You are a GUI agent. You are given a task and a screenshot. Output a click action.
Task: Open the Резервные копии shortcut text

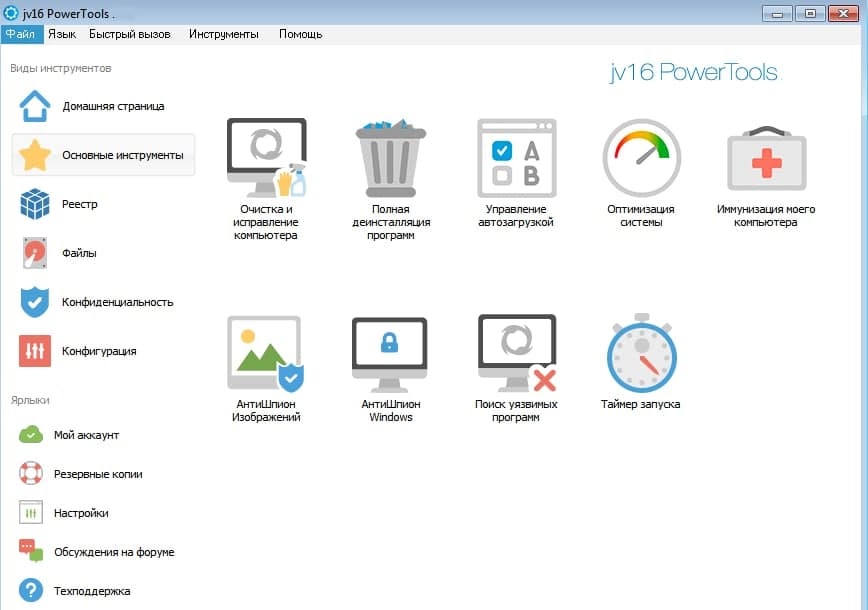coord(98,474)
